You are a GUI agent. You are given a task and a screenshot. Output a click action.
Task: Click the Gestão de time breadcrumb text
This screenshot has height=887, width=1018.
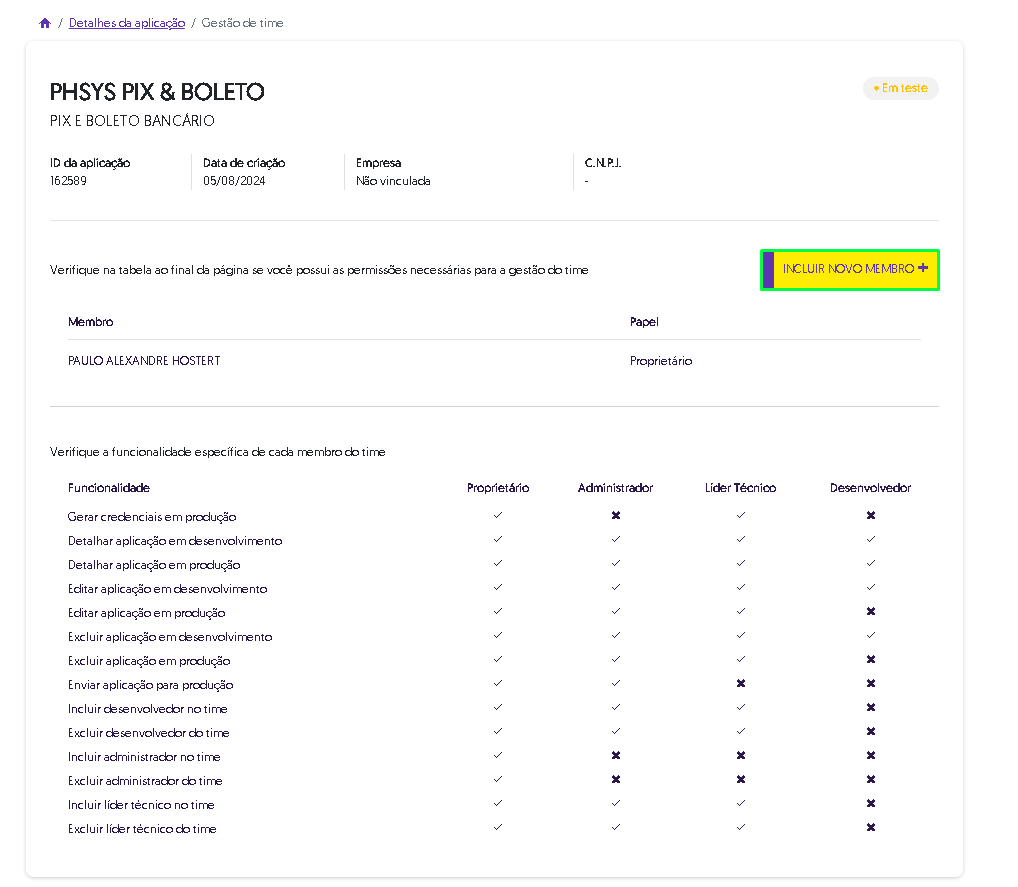pyautogui.click(x=242, y=23)
